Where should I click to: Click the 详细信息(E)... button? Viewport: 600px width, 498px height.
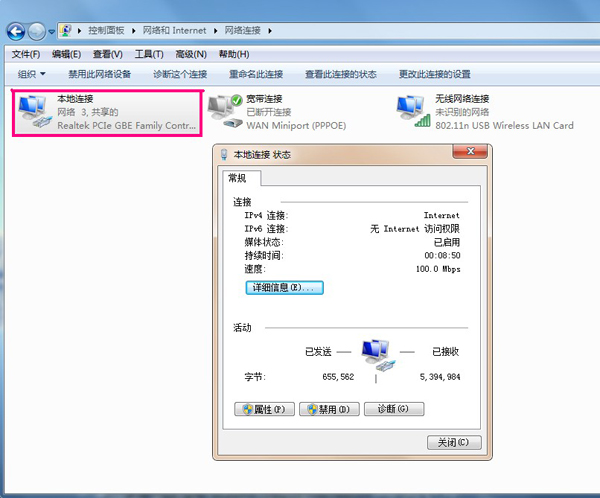[x=284, y=288]
